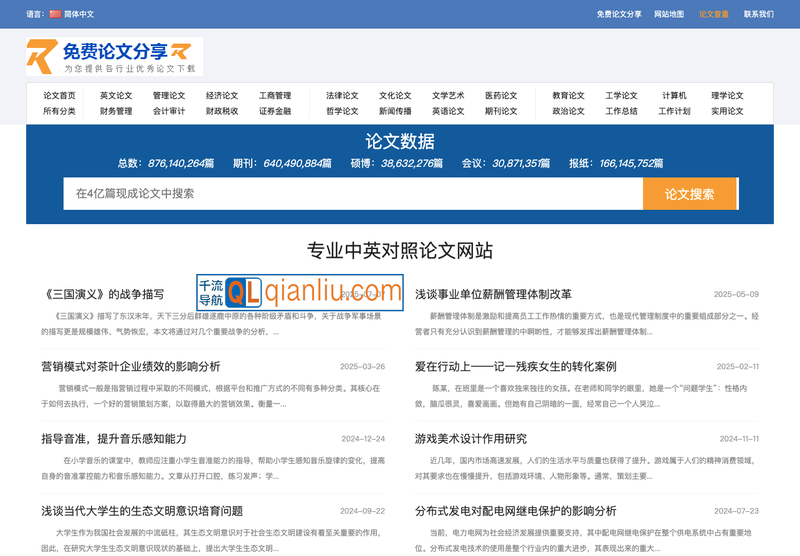Screen dimensions: 800x556
Task: Click journal count 640,490,884篇
Action: point(297,163)
